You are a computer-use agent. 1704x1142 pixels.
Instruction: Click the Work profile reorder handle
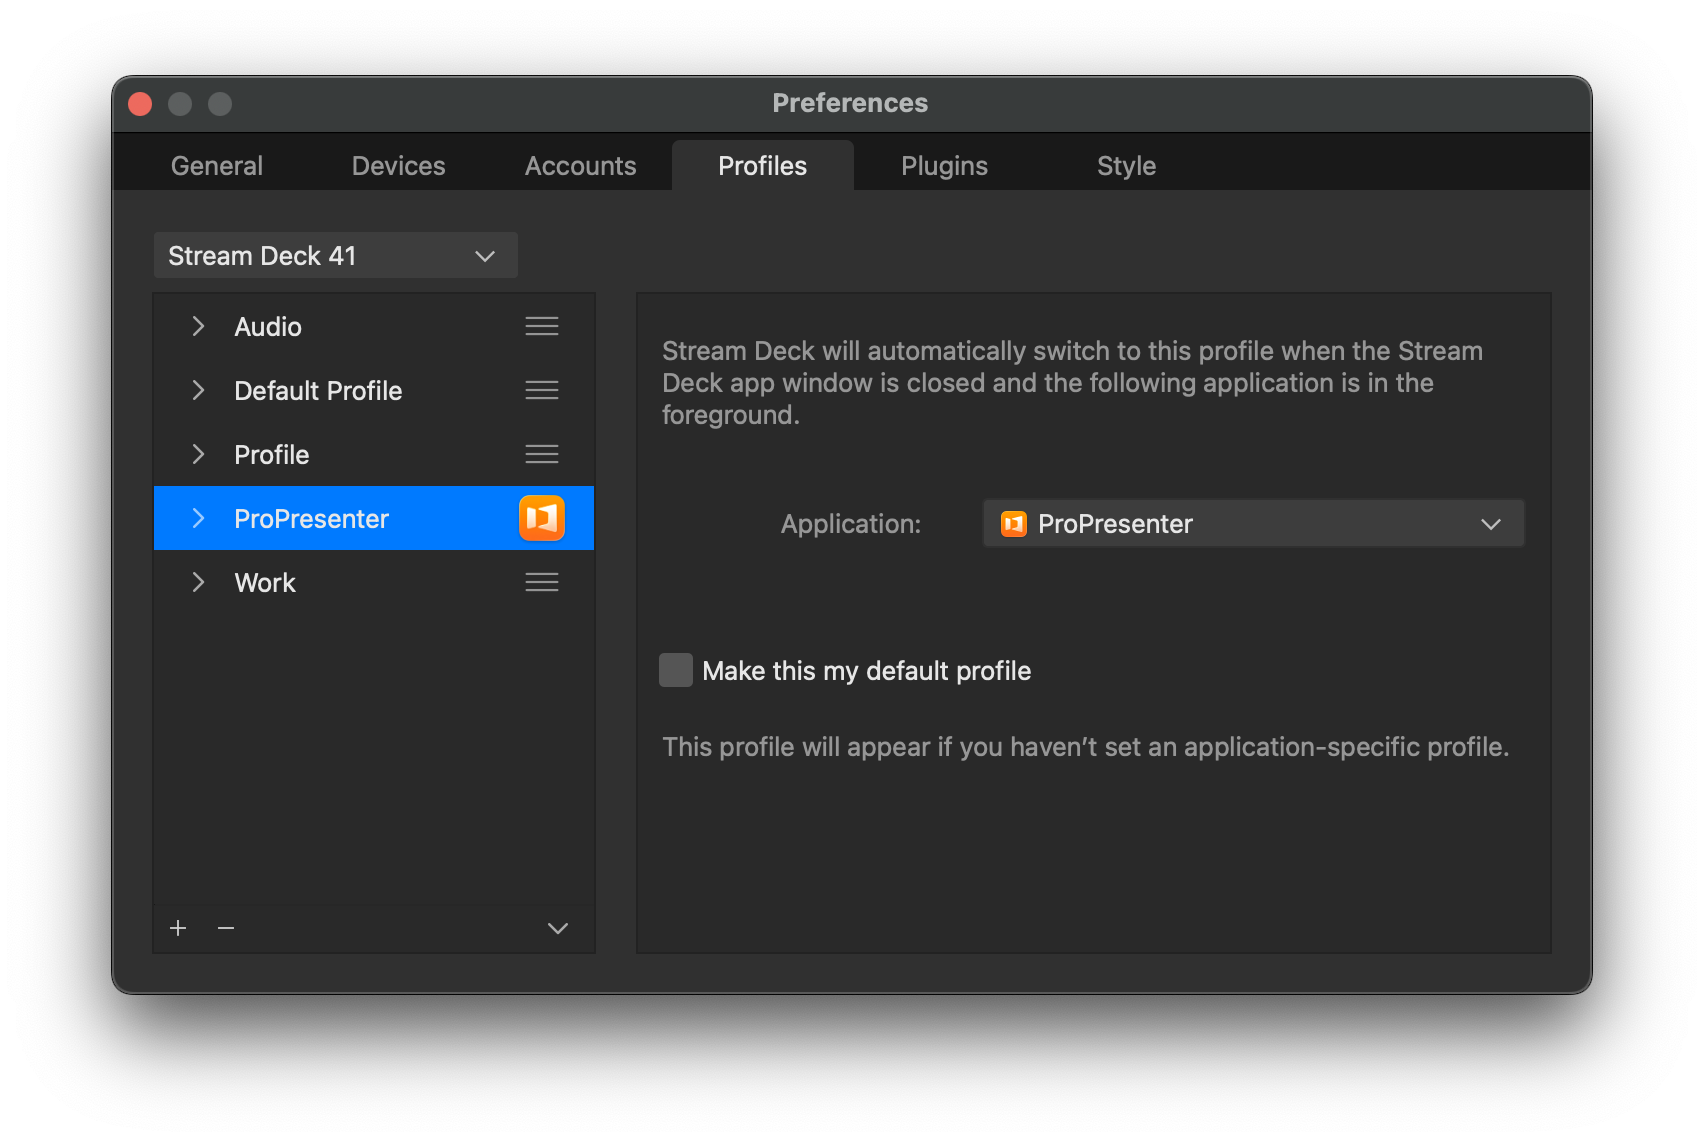pos(542,582)
